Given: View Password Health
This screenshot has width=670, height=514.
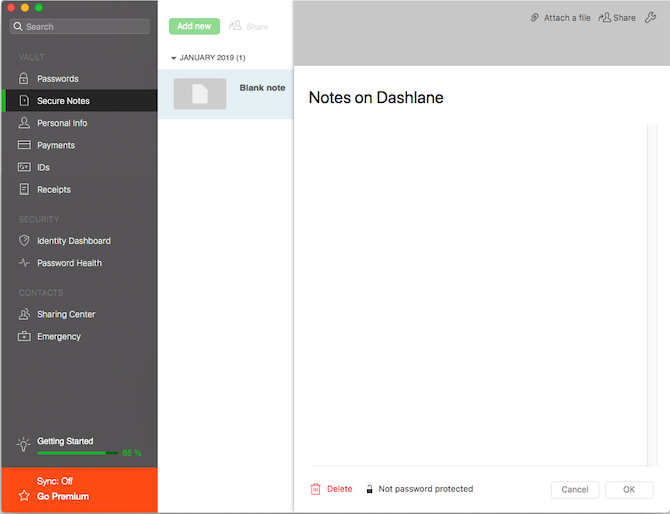Looking at the screenshot, I should pos(80,263).
